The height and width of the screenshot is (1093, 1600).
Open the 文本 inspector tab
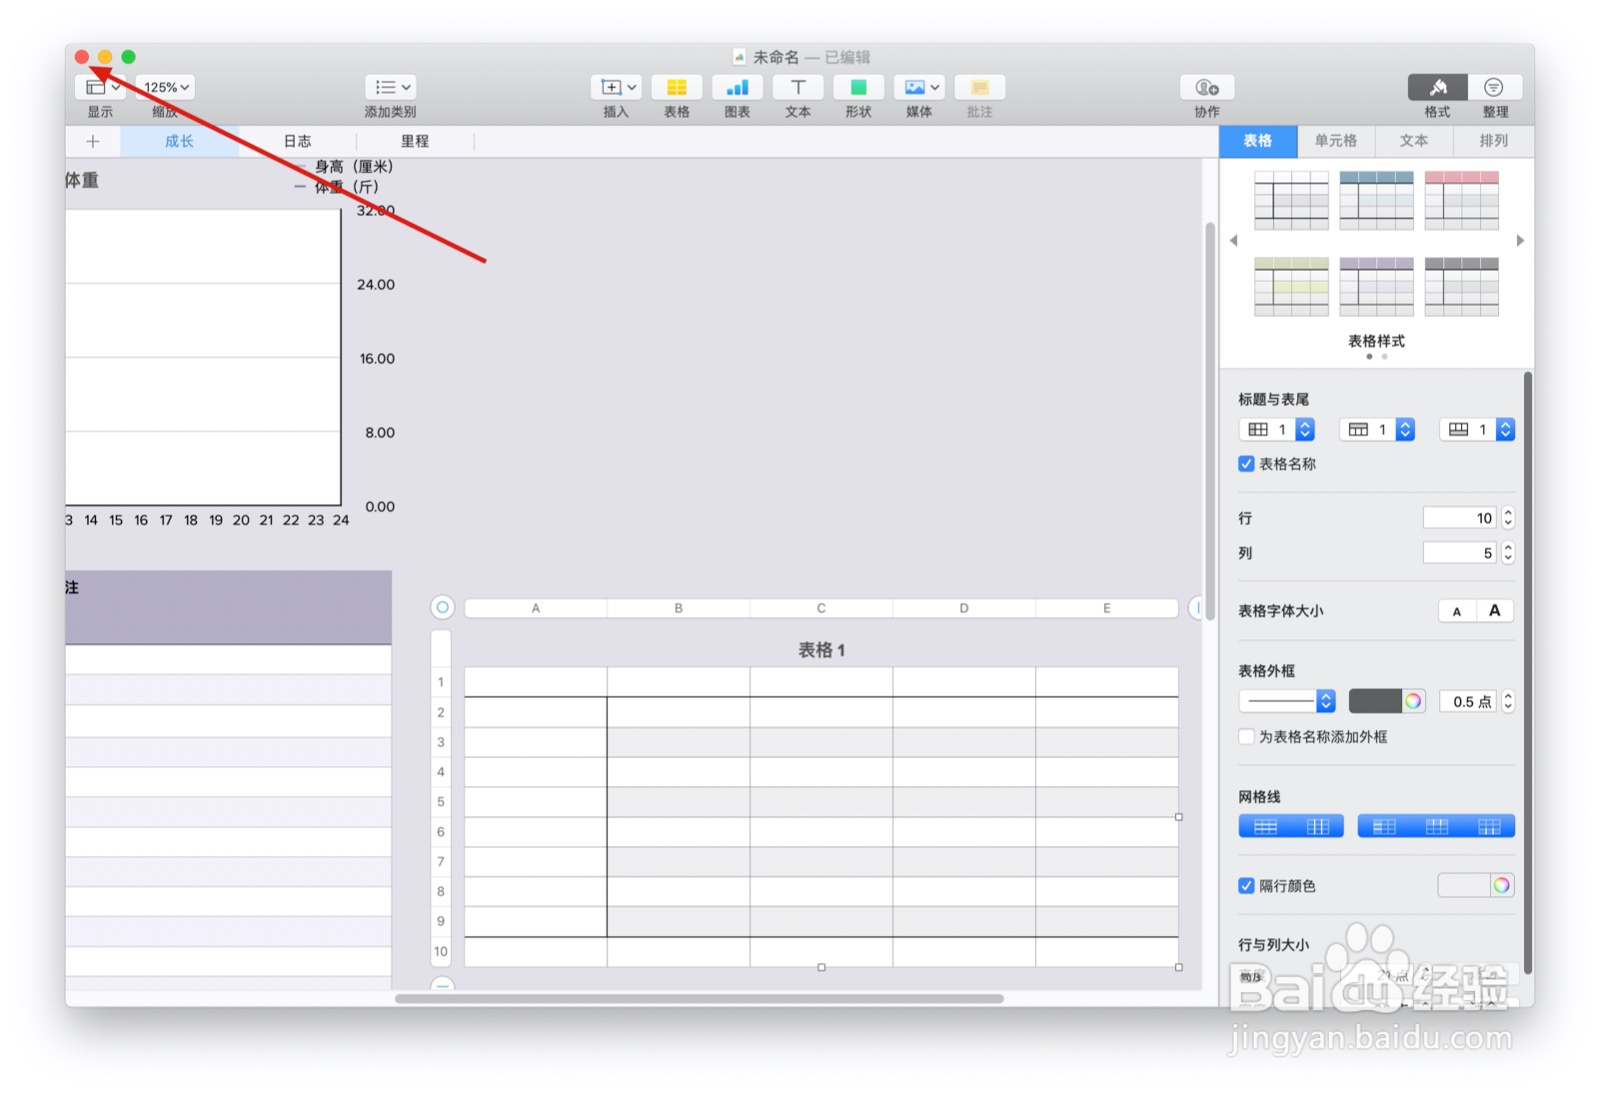pyautogui.click(x=1414, y=141)
